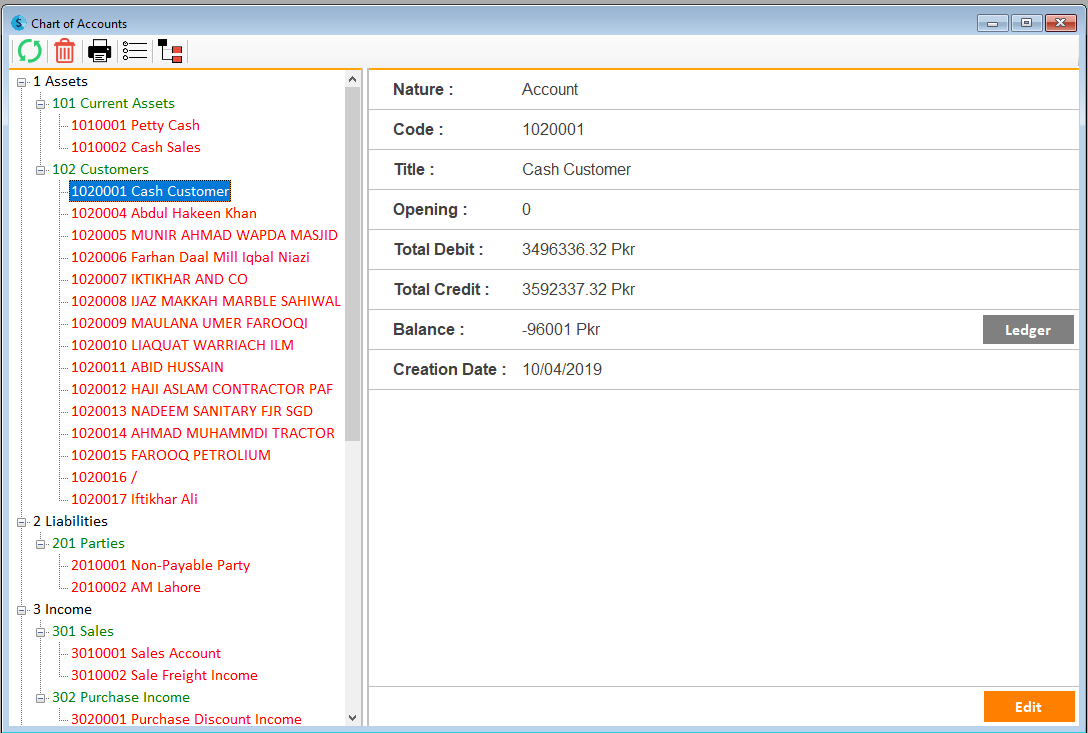The image size is (1088, 733).
Task: Select 1020009 MAULANA UMER FAROOQI
Action: click(189, 323)
